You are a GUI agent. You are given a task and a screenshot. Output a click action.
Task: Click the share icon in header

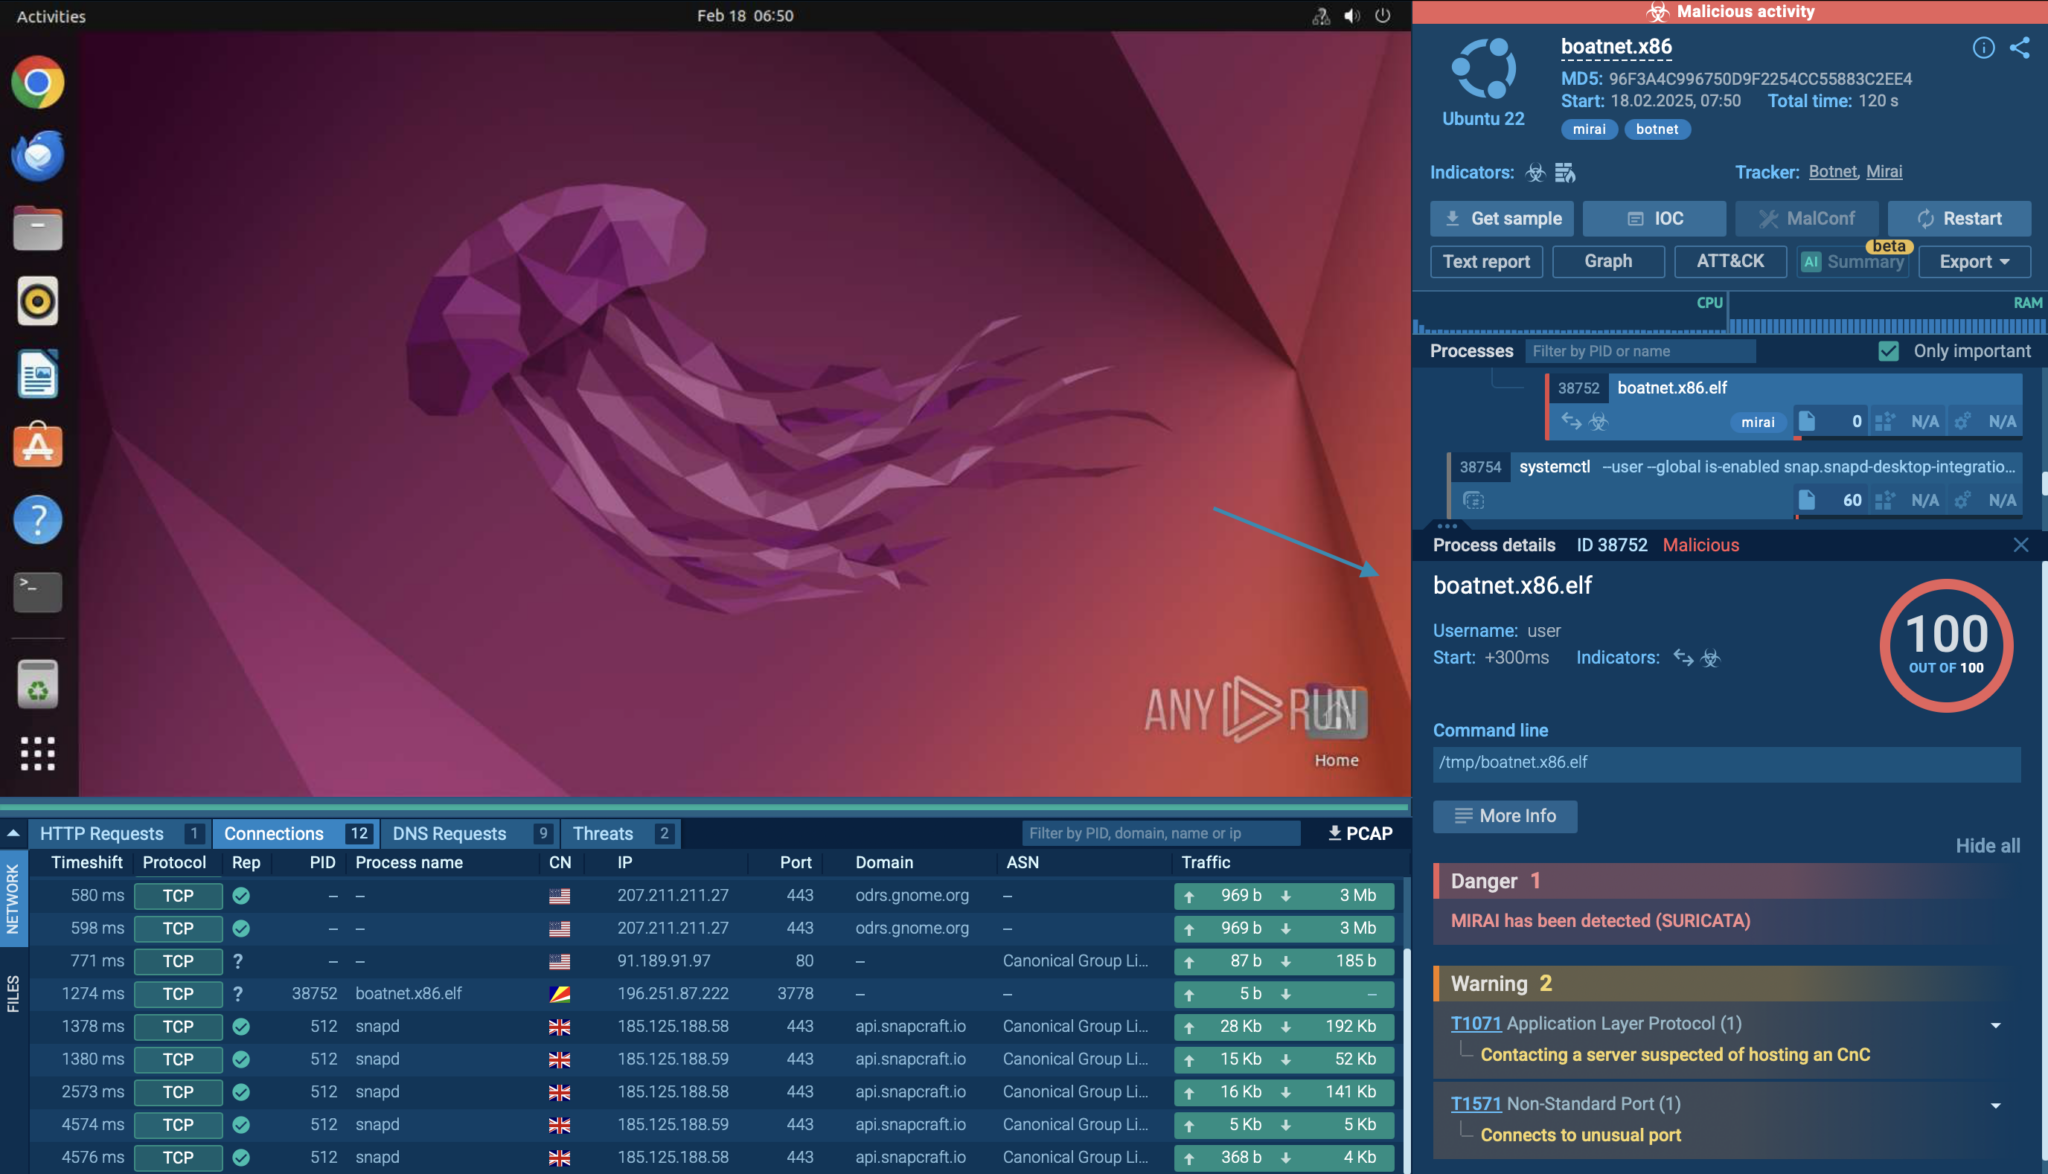tap(2019, 48)
